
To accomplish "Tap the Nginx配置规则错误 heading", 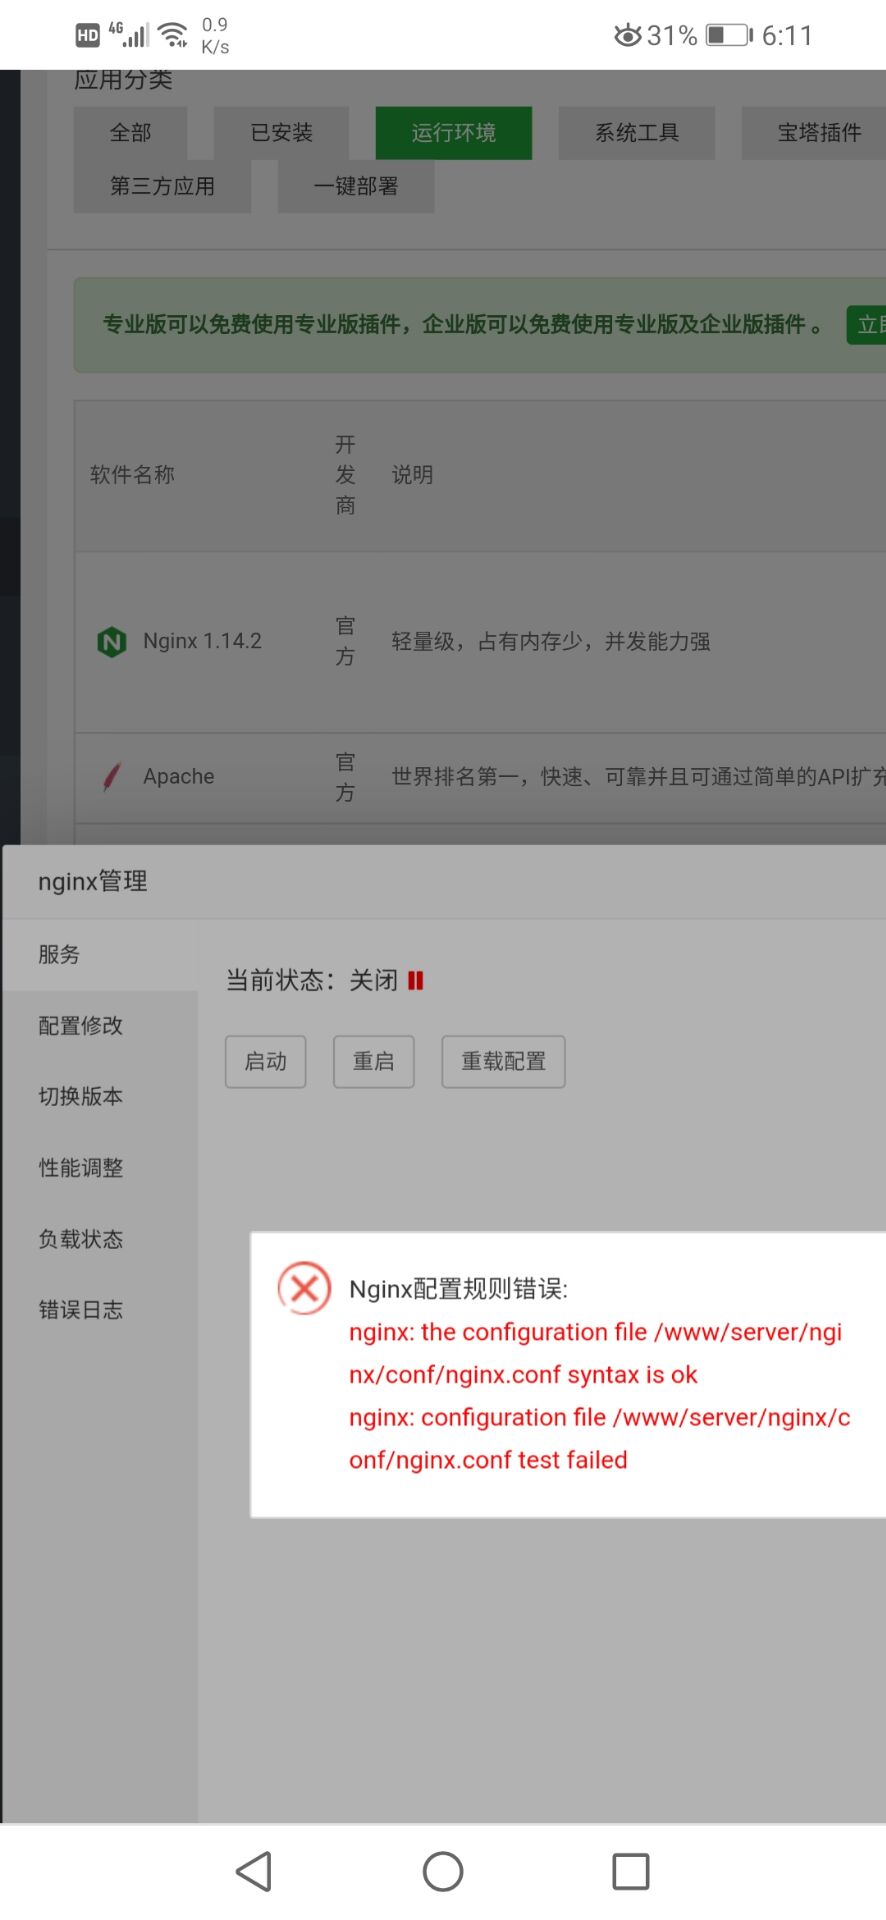I will click(x=458, y=1289).
